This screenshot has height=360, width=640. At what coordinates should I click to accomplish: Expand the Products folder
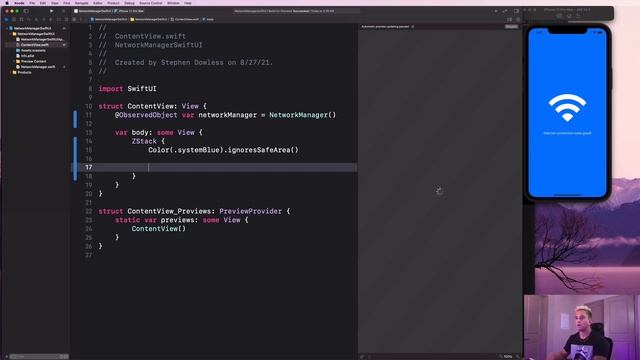click(11, 72)
